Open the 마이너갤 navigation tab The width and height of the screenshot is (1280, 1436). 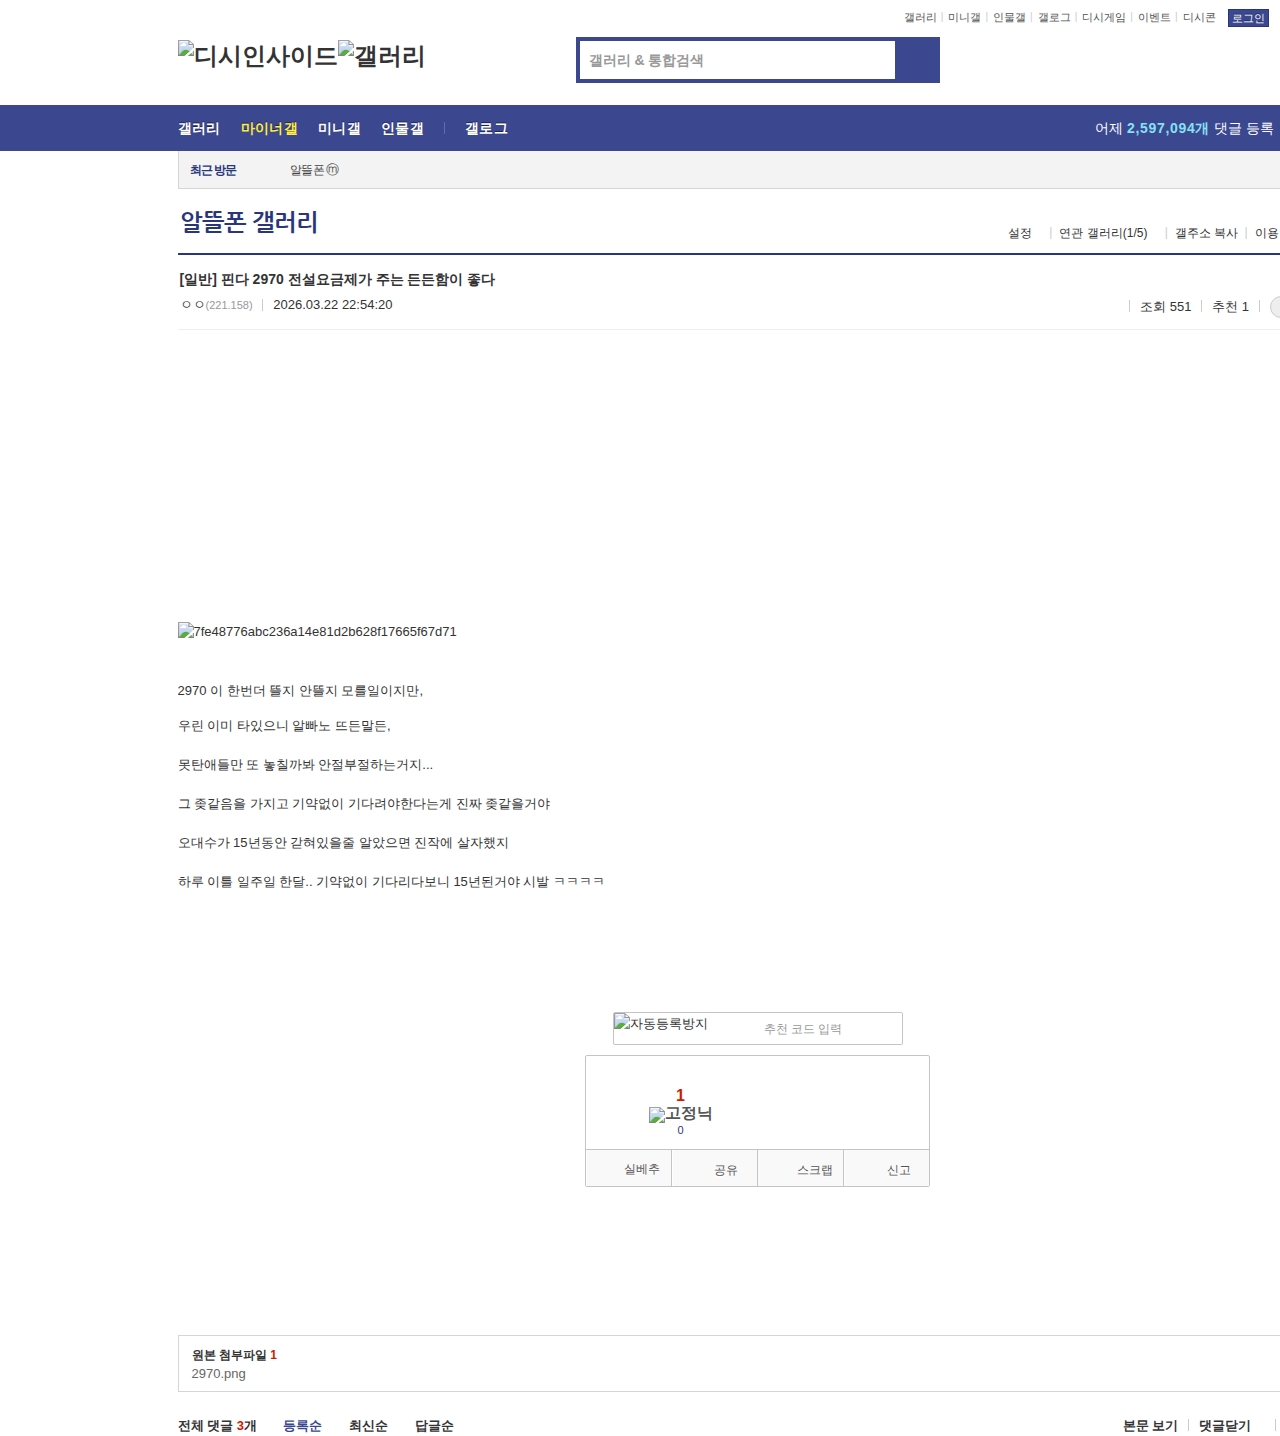269,129
